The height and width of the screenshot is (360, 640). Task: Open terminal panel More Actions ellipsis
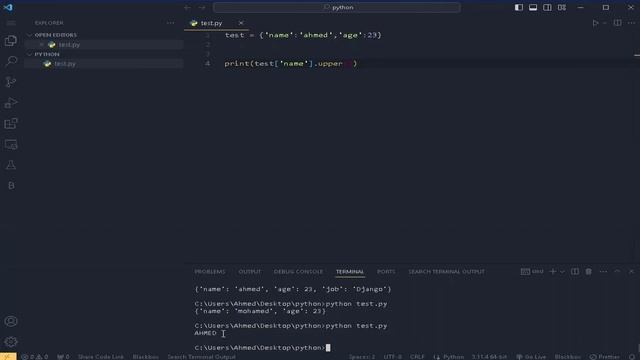tap(603, 271)
